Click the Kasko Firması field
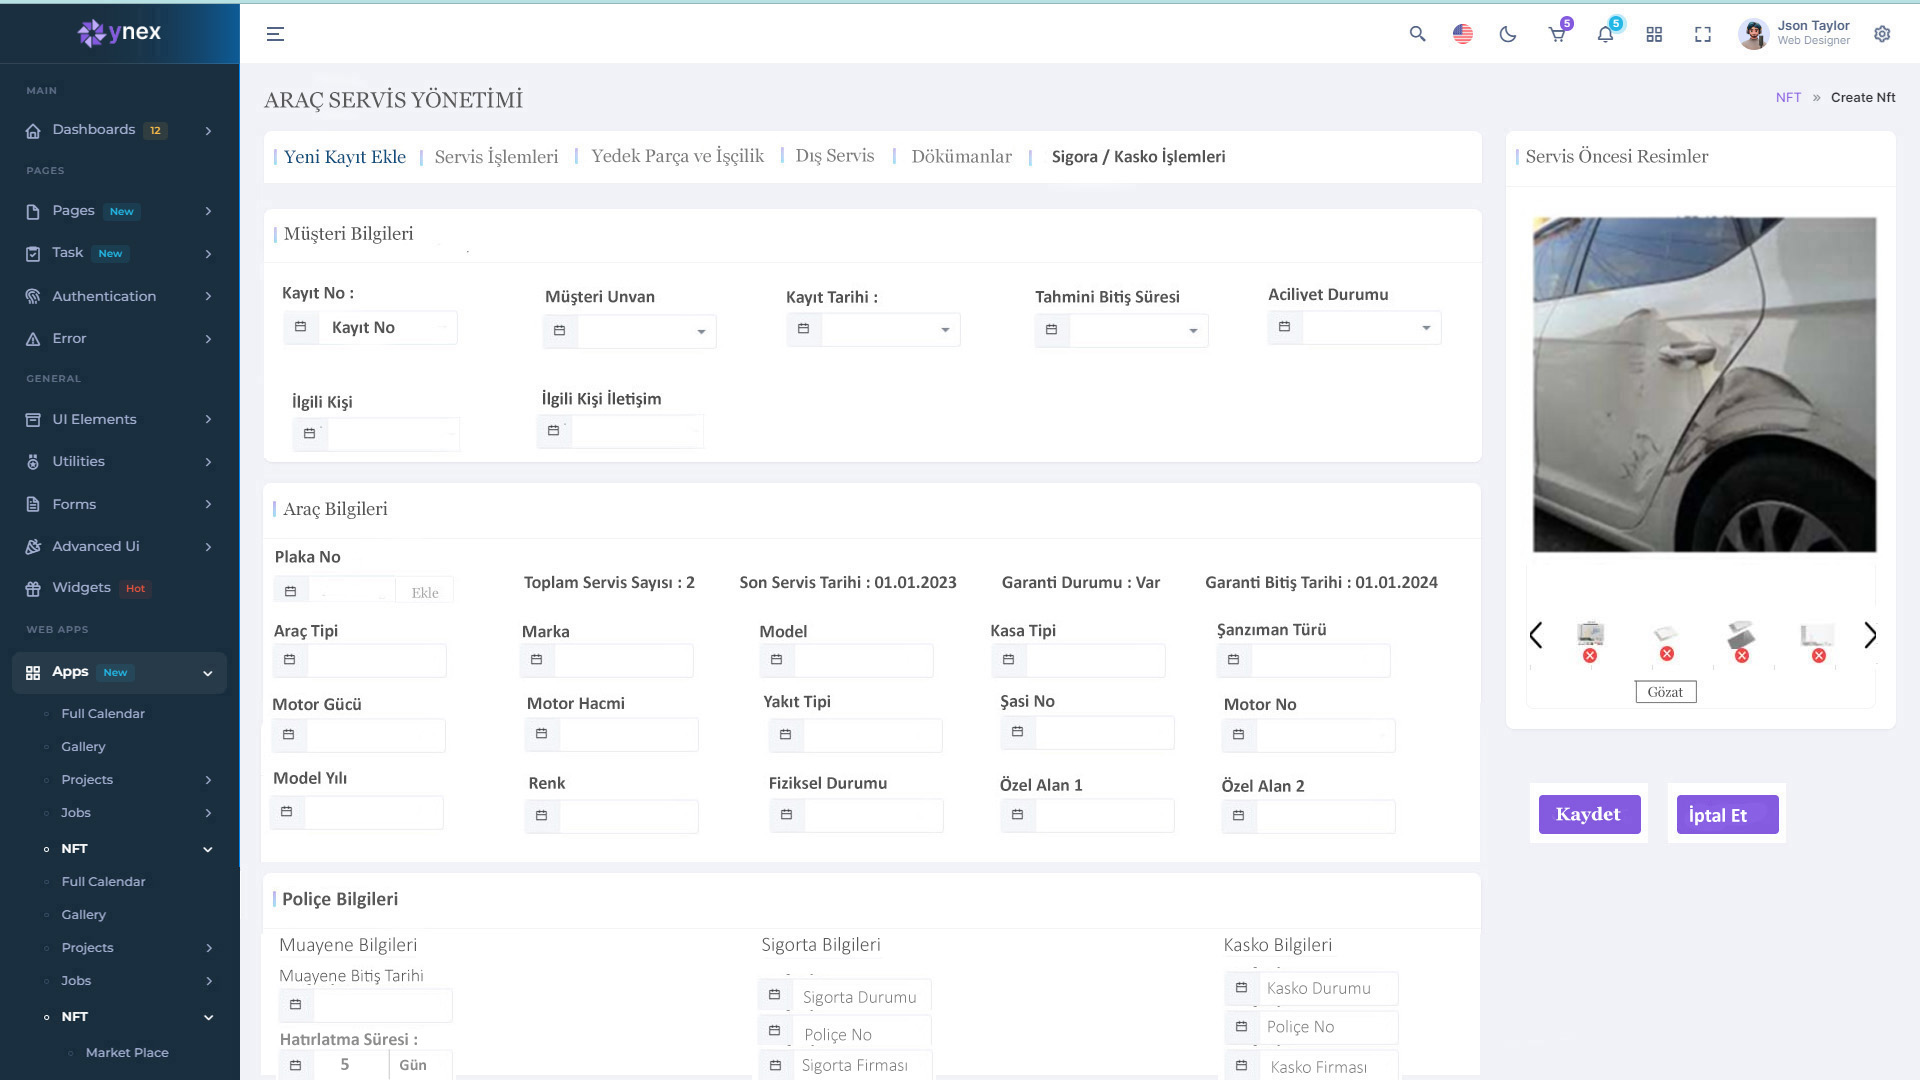The image size is (1920, 1080). 1311,1066
